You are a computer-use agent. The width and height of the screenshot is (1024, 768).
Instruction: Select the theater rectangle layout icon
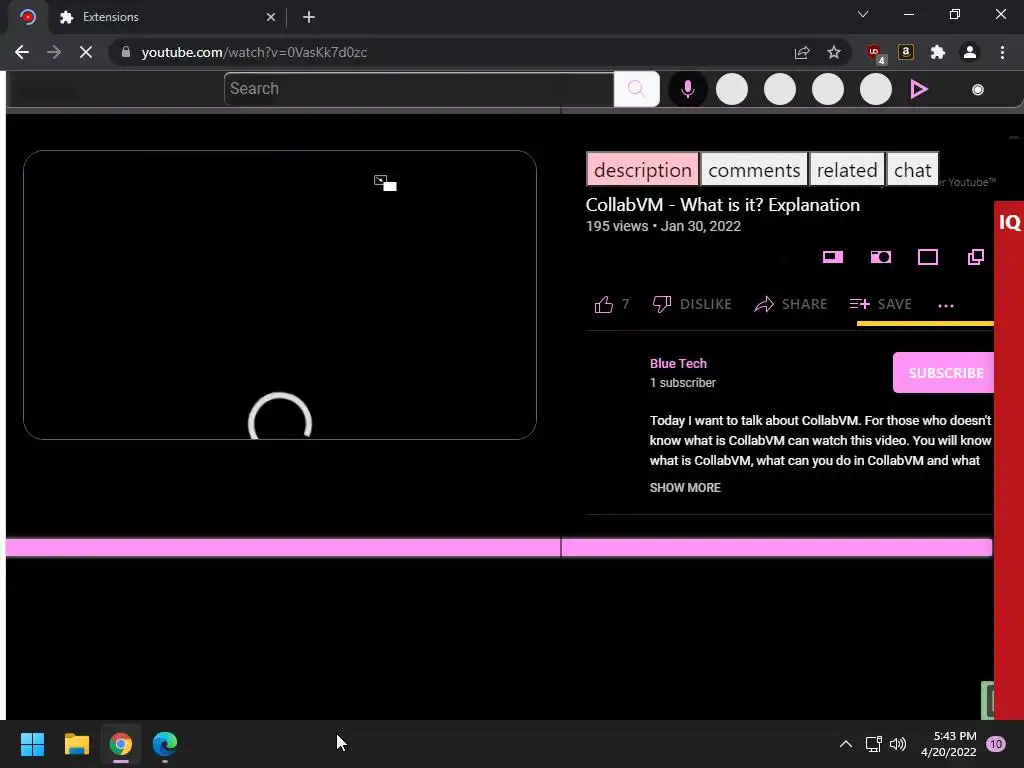click(x=928, y=257)
